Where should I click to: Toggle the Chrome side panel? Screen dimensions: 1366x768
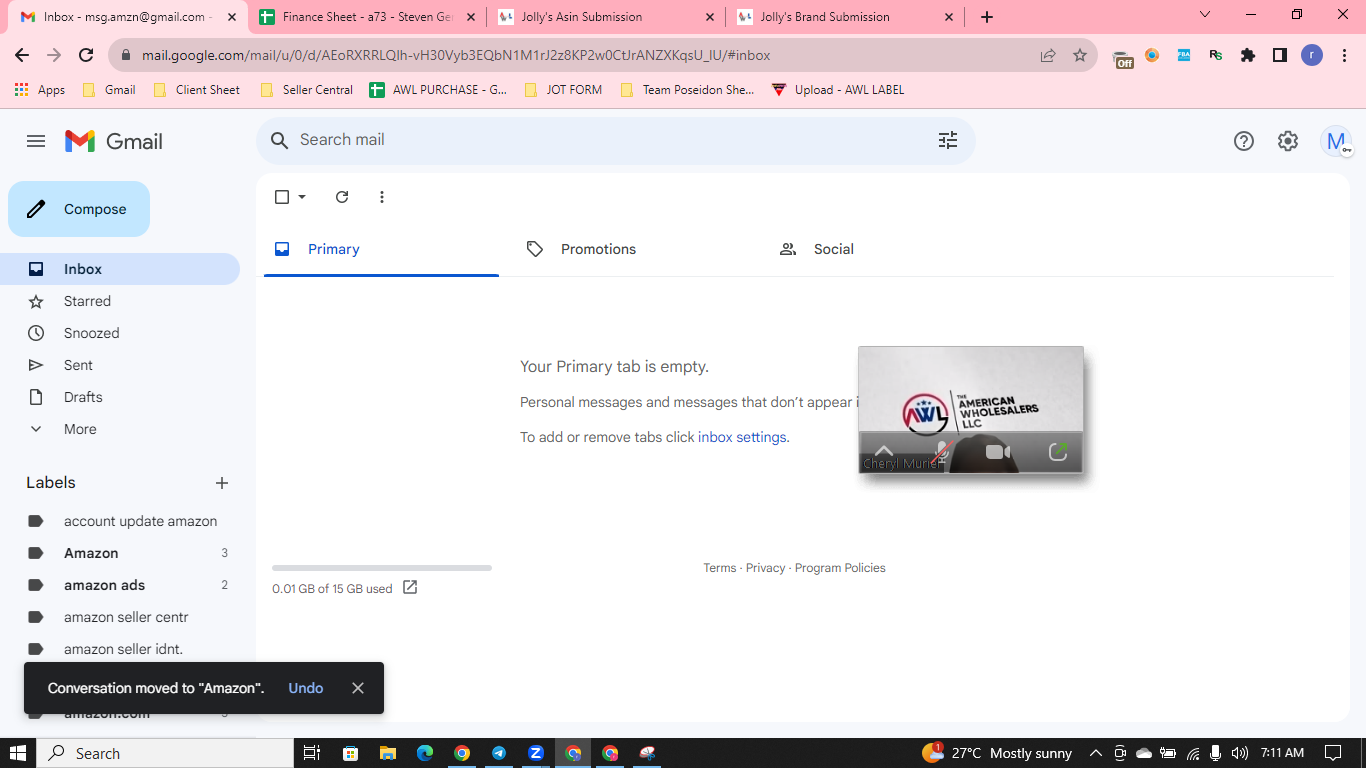pos(1280,56)
